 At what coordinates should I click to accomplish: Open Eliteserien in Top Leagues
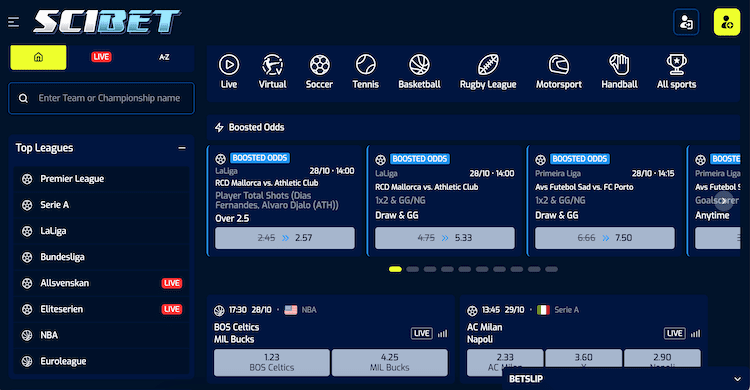(x=101, y=309)
